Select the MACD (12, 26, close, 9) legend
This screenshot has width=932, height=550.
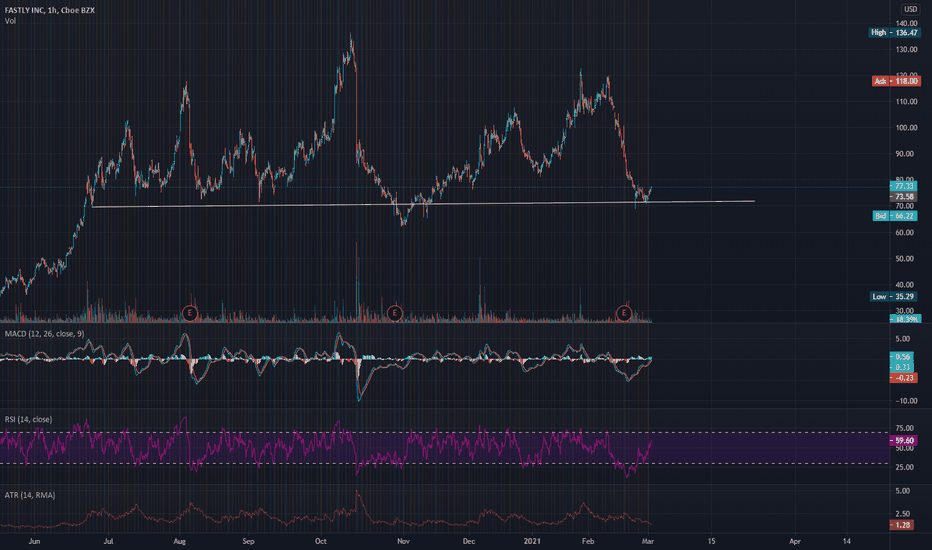pyautogui.click(x=45, y=334)
